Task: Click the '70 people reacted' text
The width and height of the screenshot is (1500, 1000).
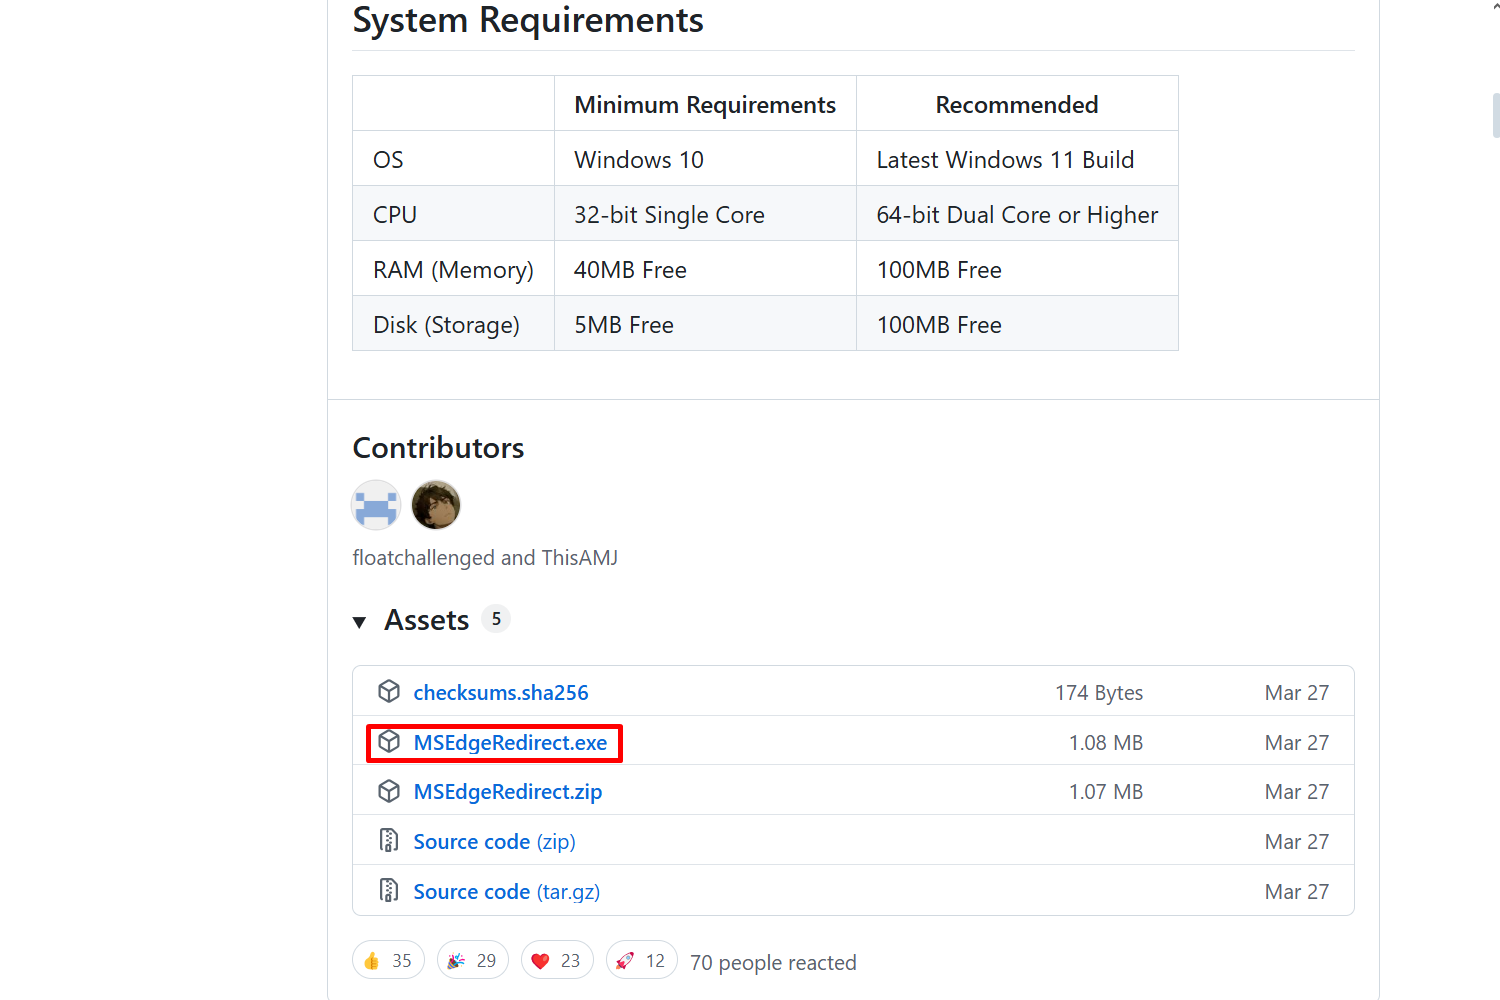Action: [x=773, y=962]
